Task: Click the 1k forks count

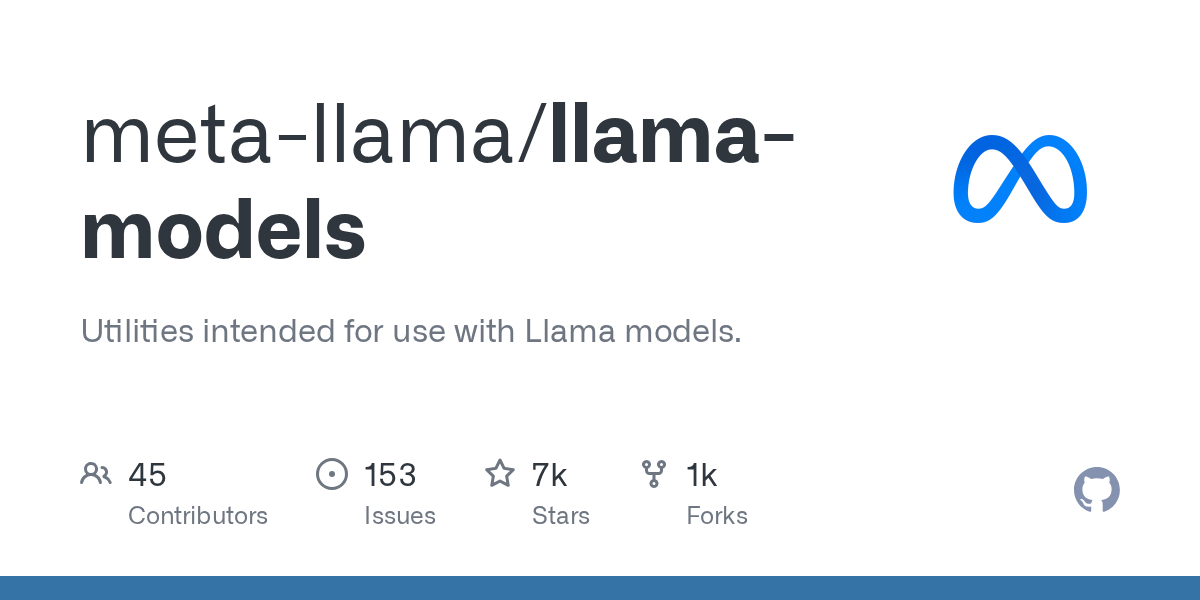Action: [x=701, y=475]
